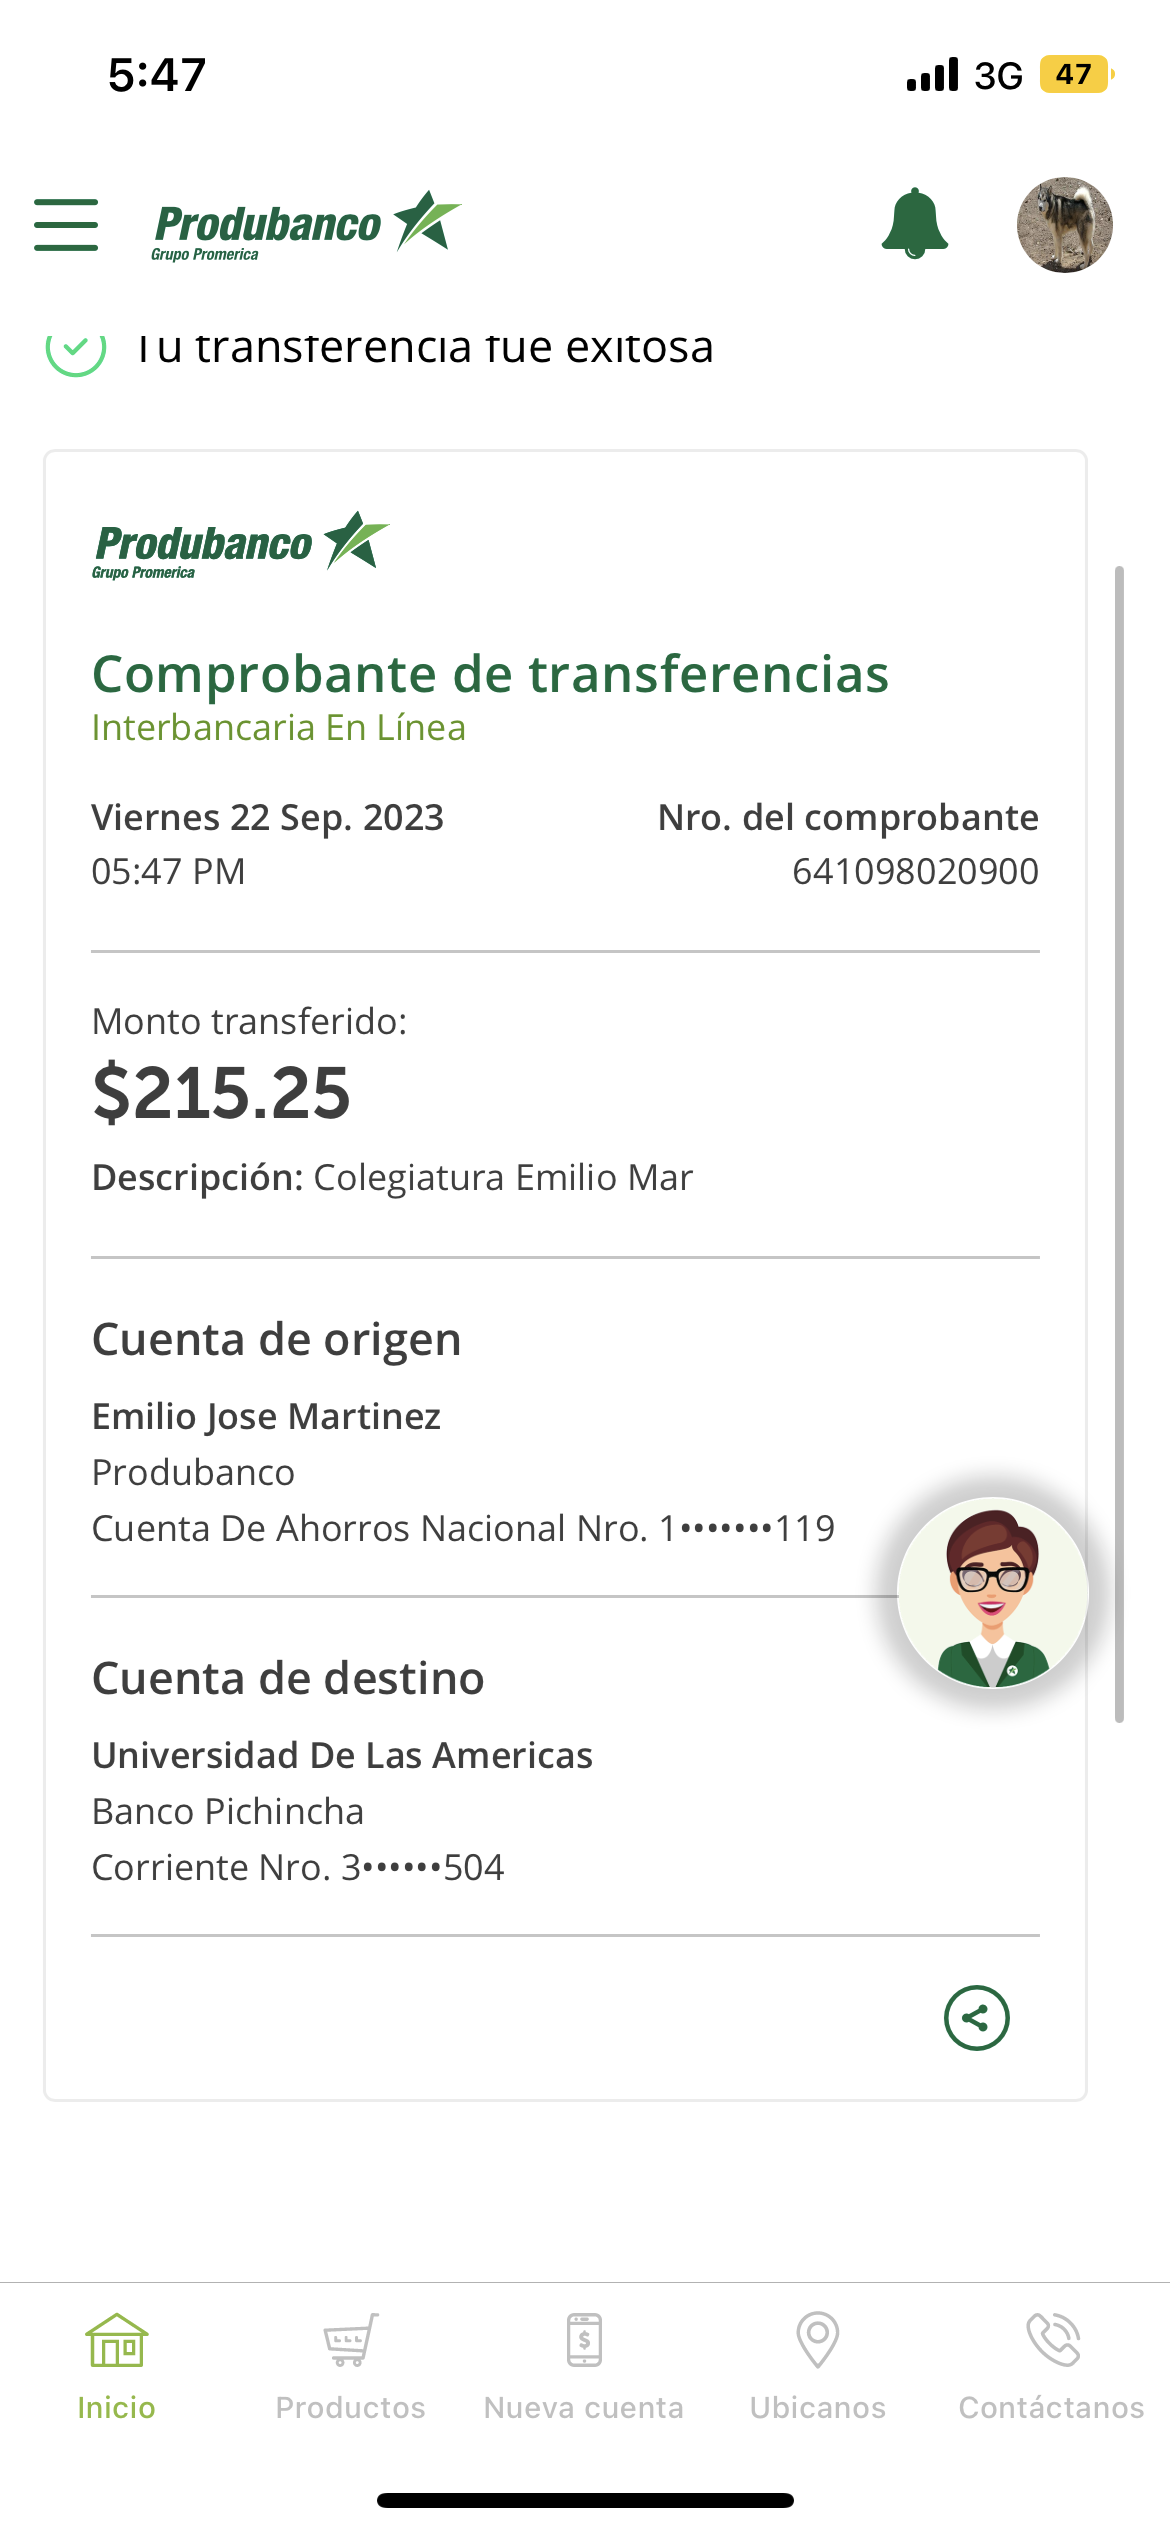The image size is (1170, 2532).
Task: Tap Universidad De Las Americas destination name
Action: point(342,1755)
